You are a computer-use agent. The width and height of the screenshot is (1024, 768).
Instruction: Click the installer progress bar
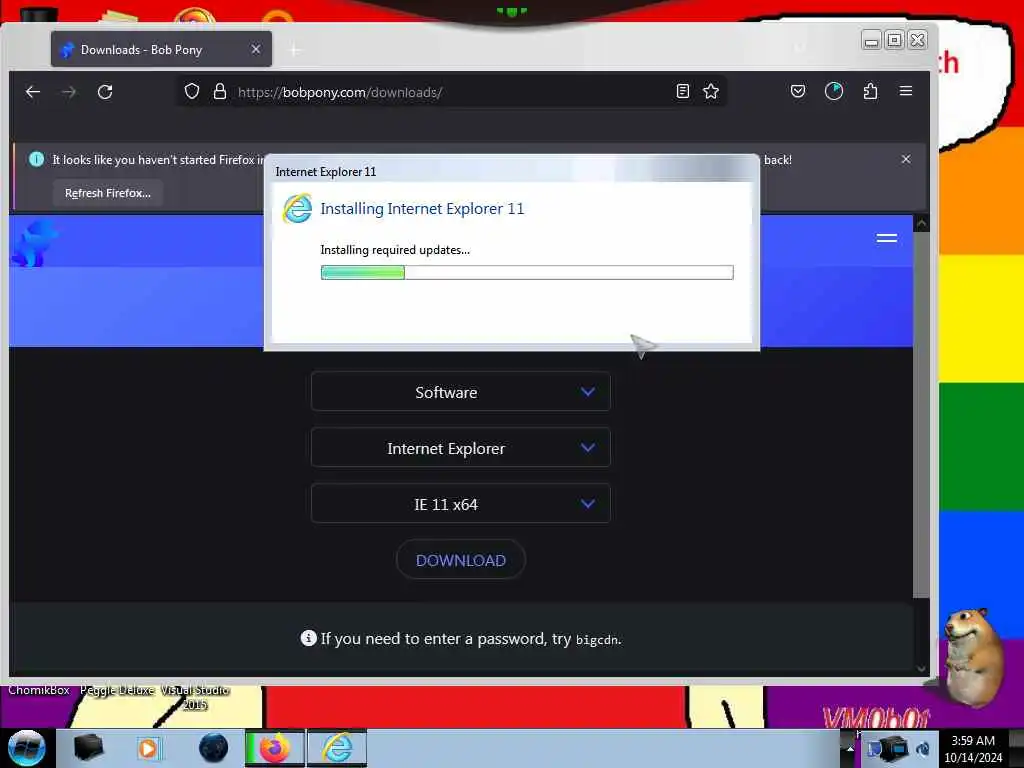click(527, 272)
